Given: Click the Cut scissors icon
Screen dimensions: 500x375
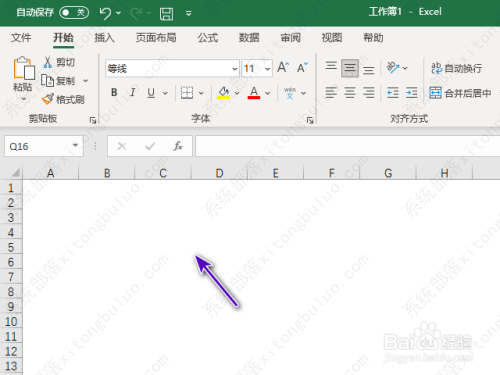Looking at the screenshot, I should (x=48, y=62).
